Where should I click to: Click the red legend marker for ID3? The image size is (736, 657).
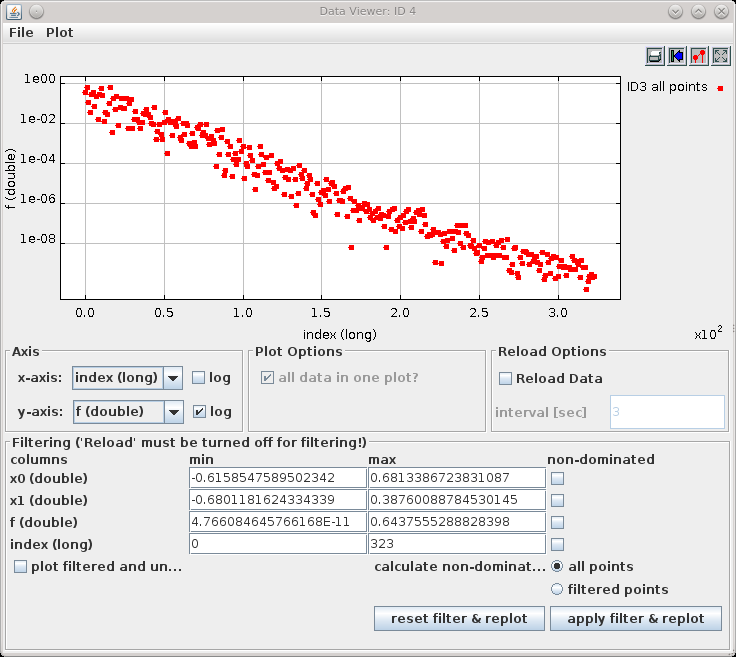720,88
